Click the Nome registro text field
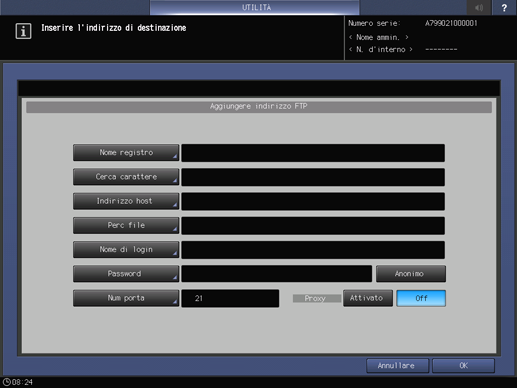Image resolution: width=517 pixels, height=388 pixels. coord(313,153)
